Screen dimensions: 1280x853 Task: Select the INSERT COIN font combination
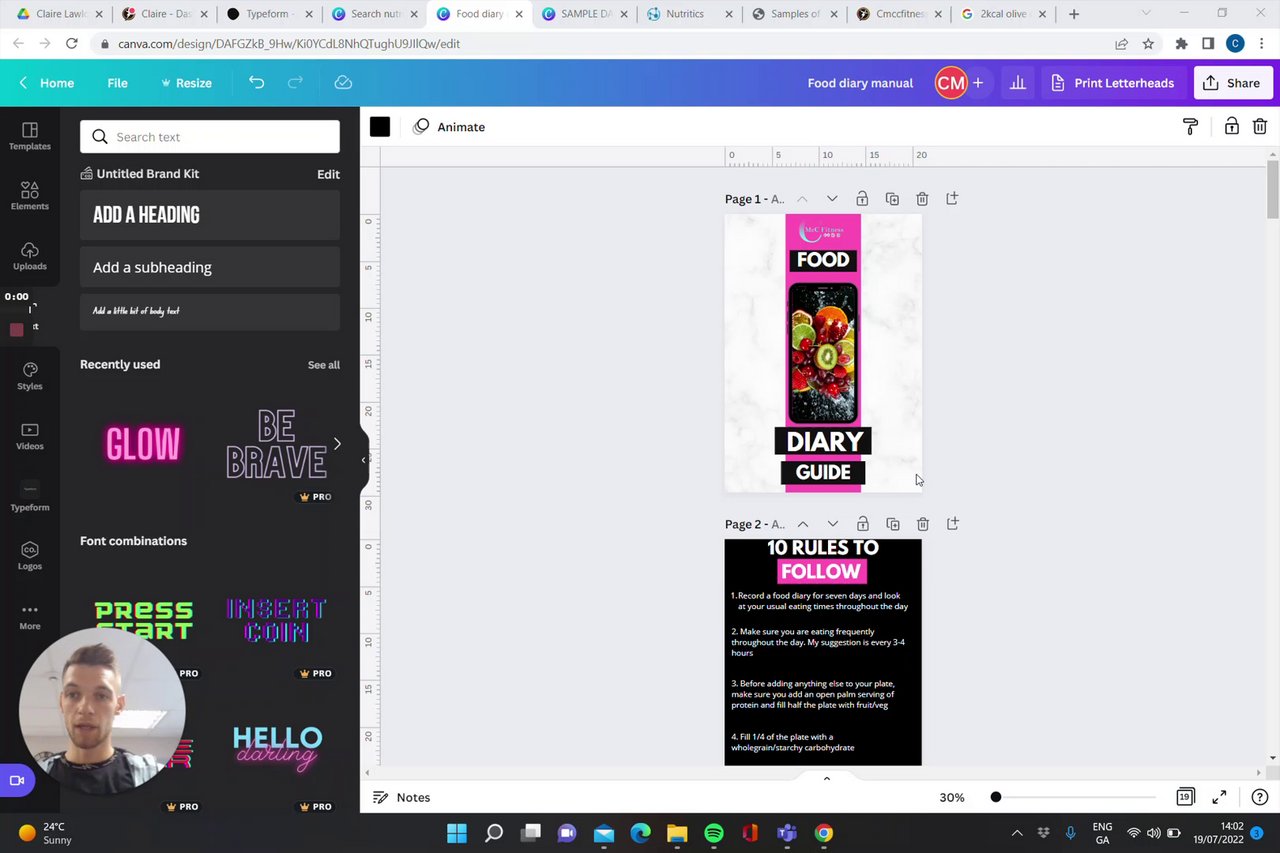(x=277, y=620)
